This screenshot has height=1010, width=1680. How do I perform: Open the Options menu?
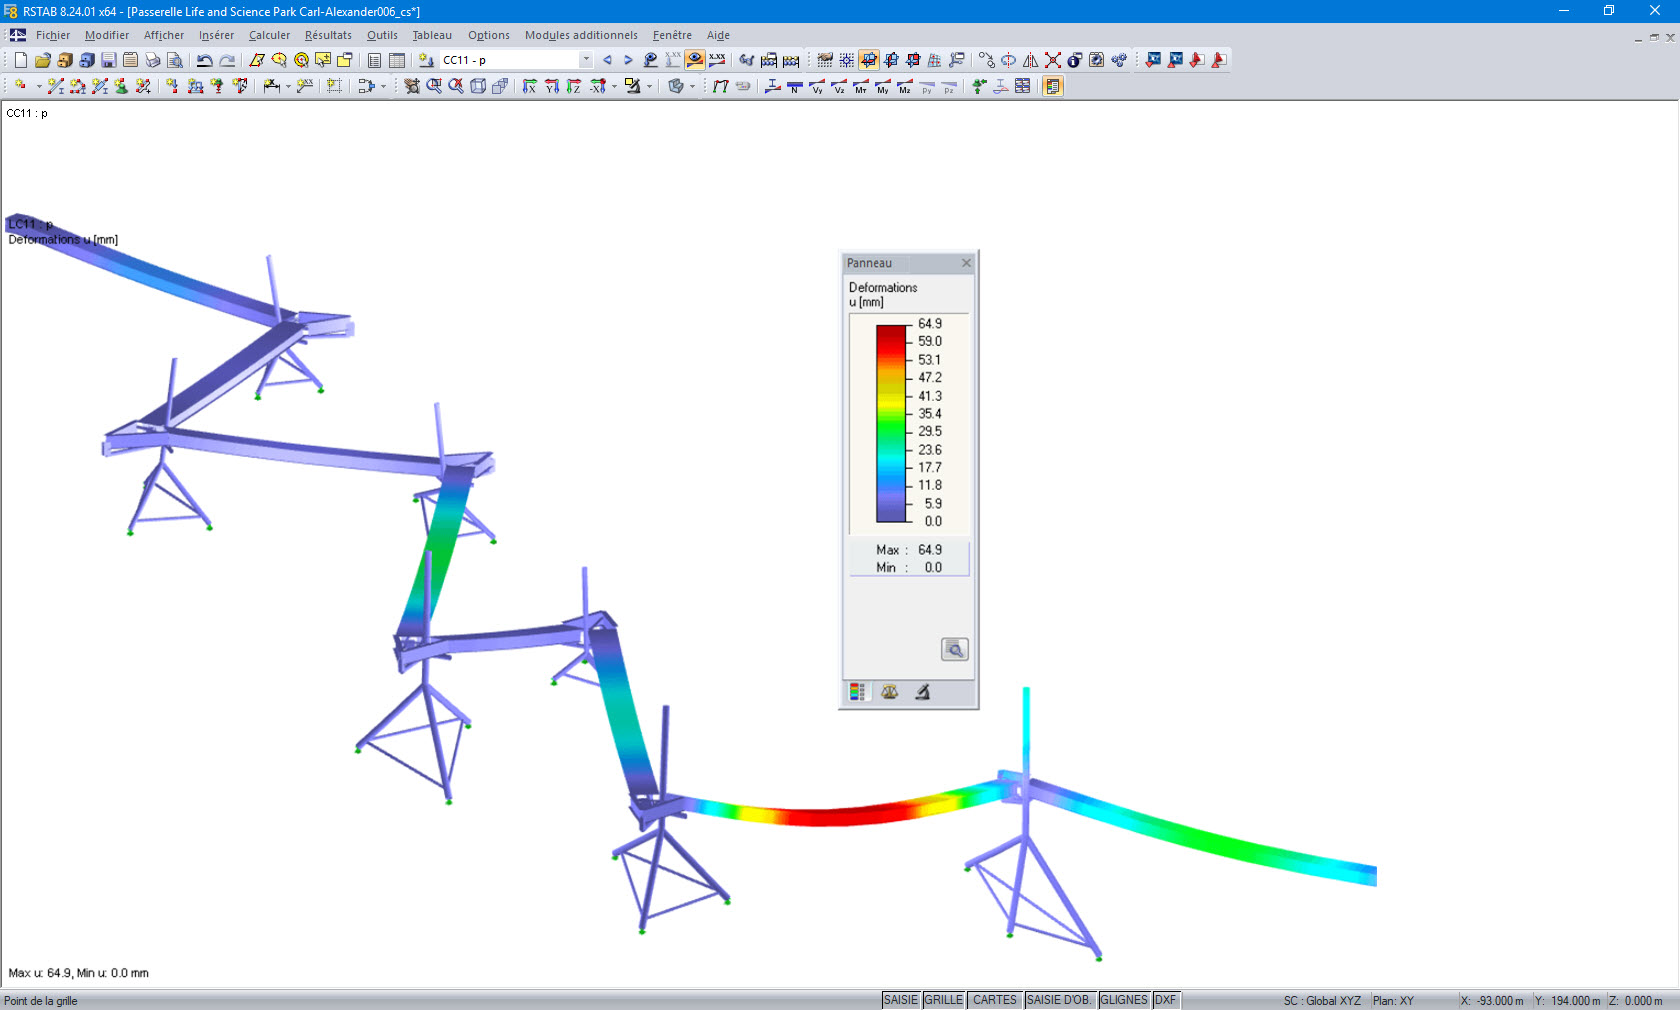click(489, 35)
